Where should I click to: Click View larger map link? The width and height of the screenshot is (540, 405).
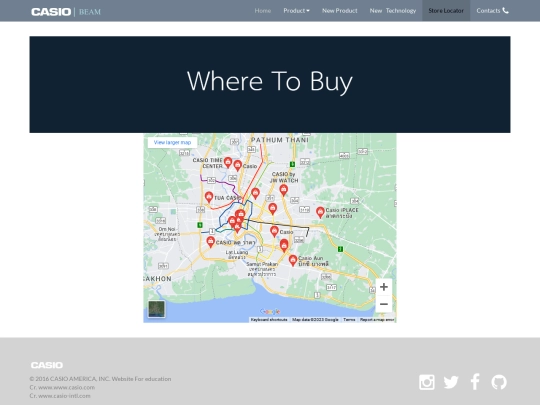click(172, 142)
